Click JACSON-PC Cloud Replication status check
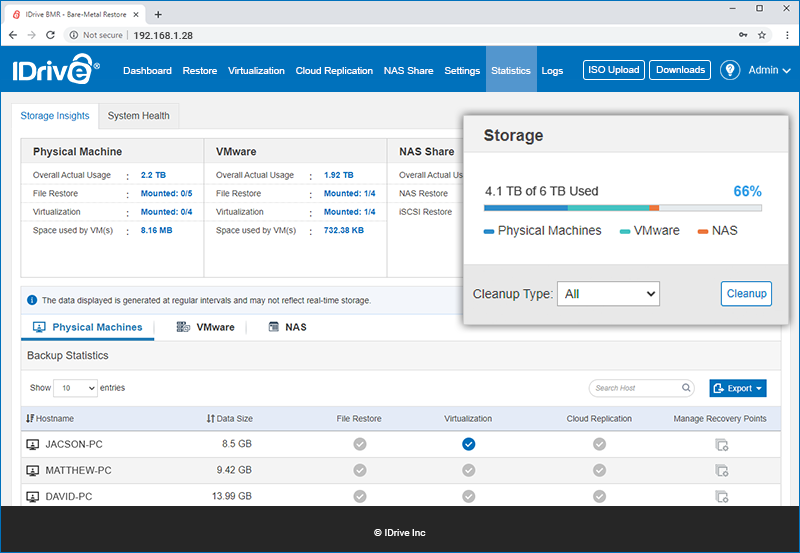800x553 pixels. click(x=599, y=444)
